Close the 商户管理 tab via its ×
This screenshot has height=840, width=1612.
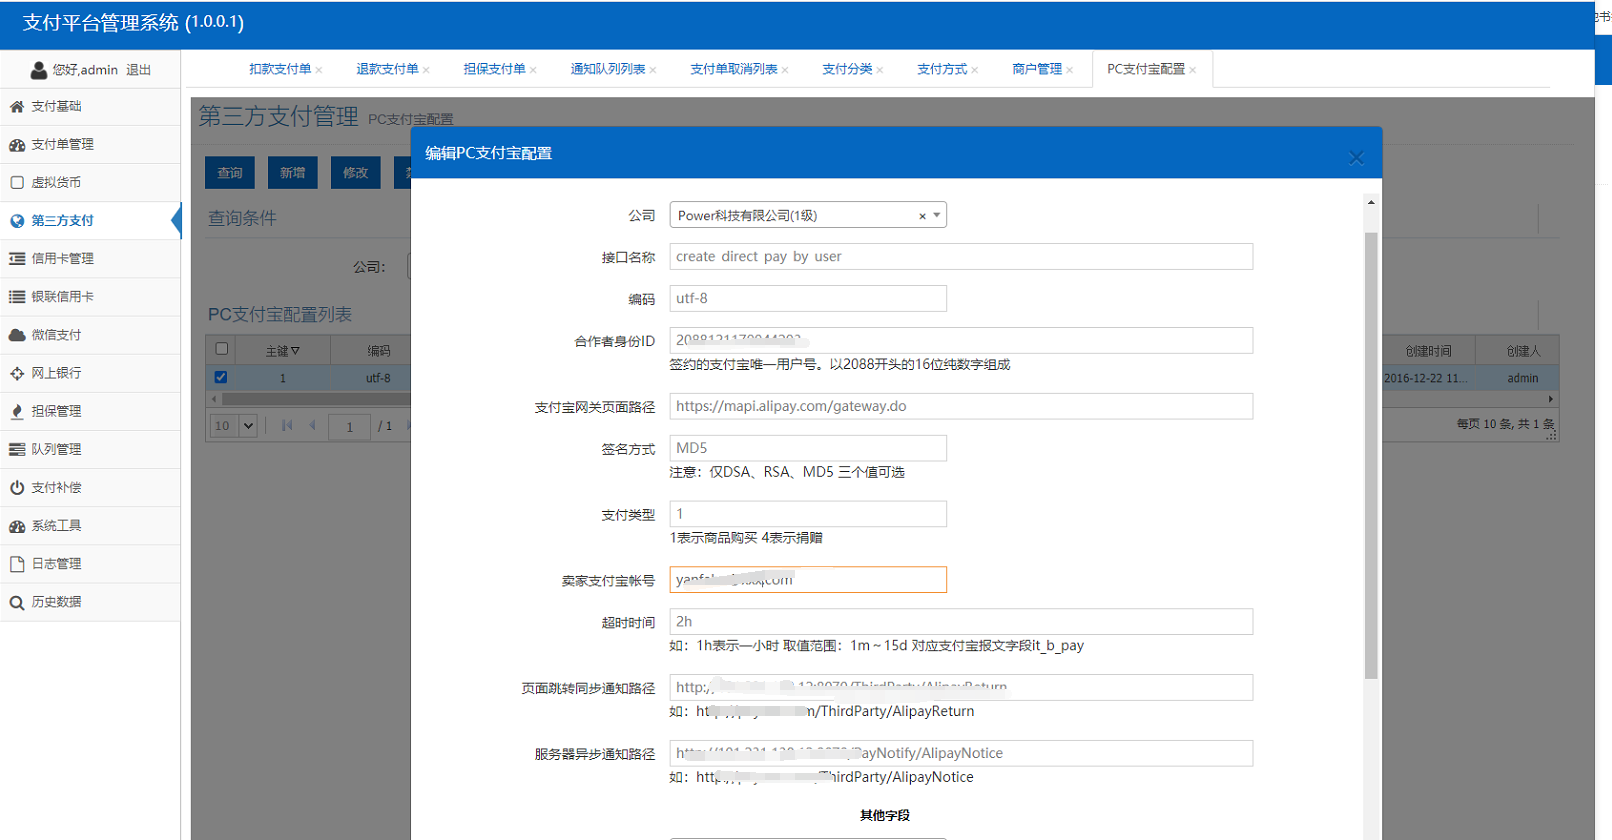tap(1070, 70)
